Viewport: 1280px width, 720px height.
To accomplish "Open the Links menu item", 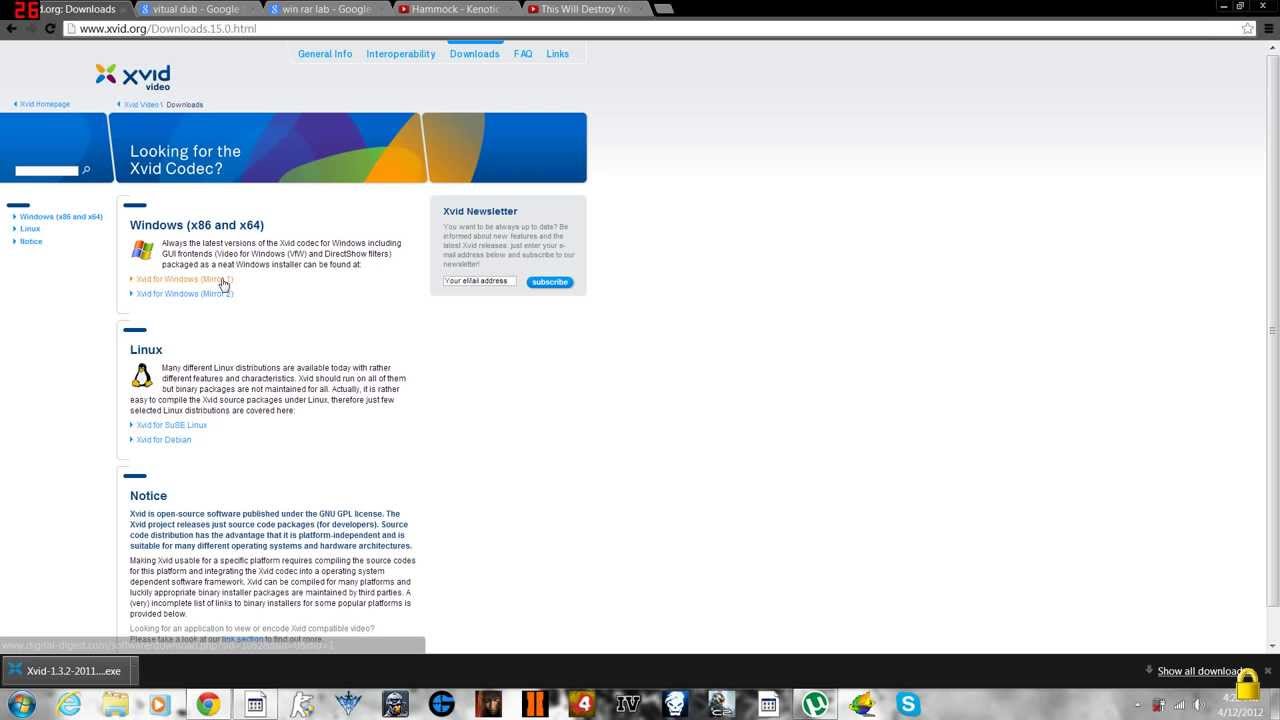I will tap(557, 54).
